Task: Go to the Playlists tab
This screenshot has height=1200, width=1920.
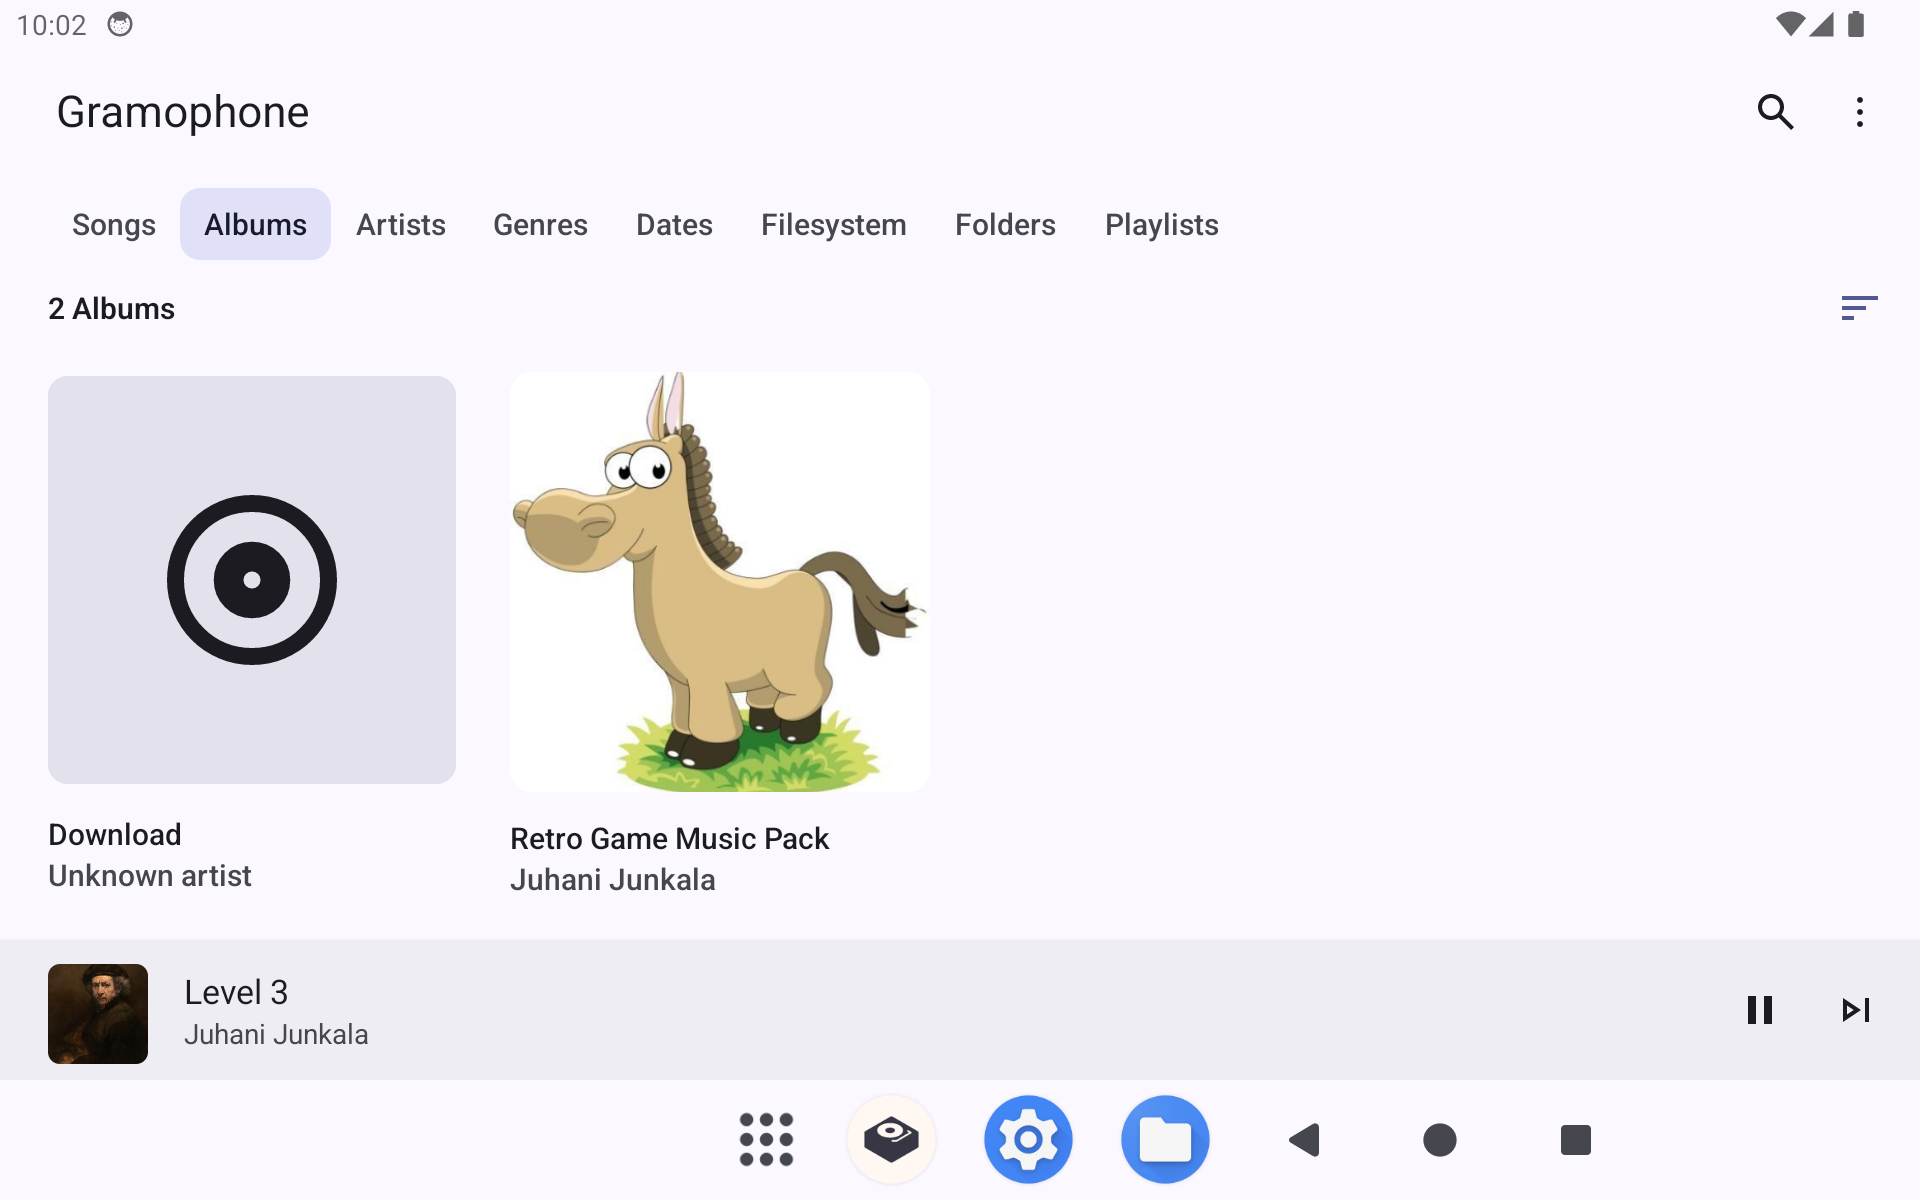Action: (x=1161, y=225)
